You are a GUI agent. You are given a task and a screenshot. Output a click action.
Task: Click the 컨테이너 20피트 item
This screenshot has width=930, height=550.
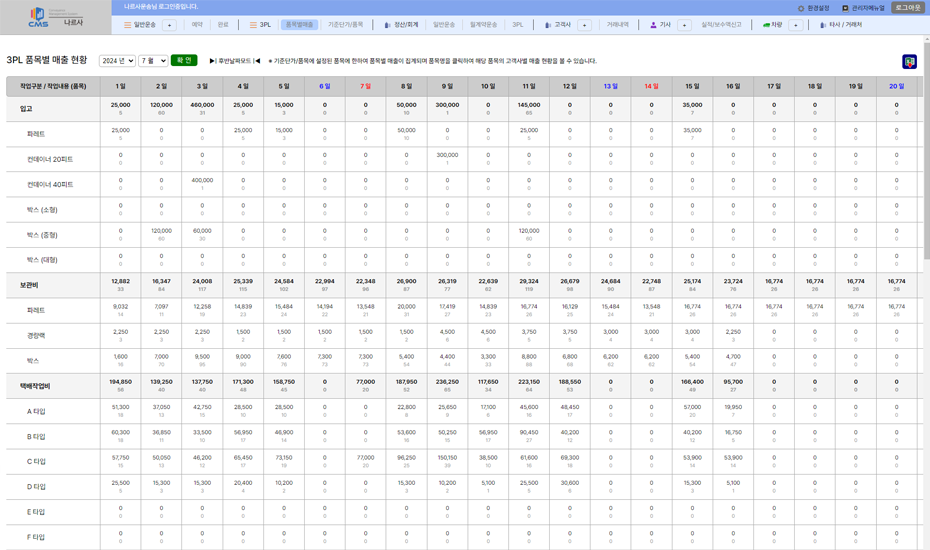point(50,160)
